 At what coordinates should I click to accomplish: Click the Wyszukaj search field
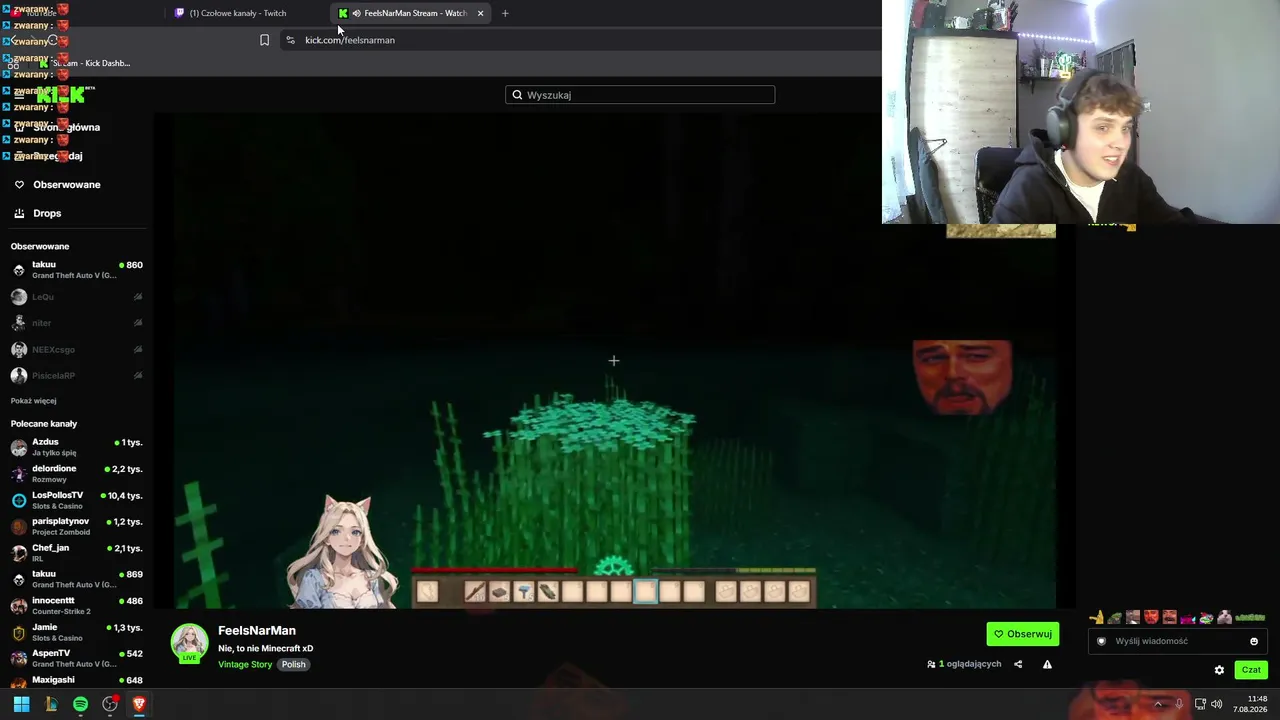(640, 95)
